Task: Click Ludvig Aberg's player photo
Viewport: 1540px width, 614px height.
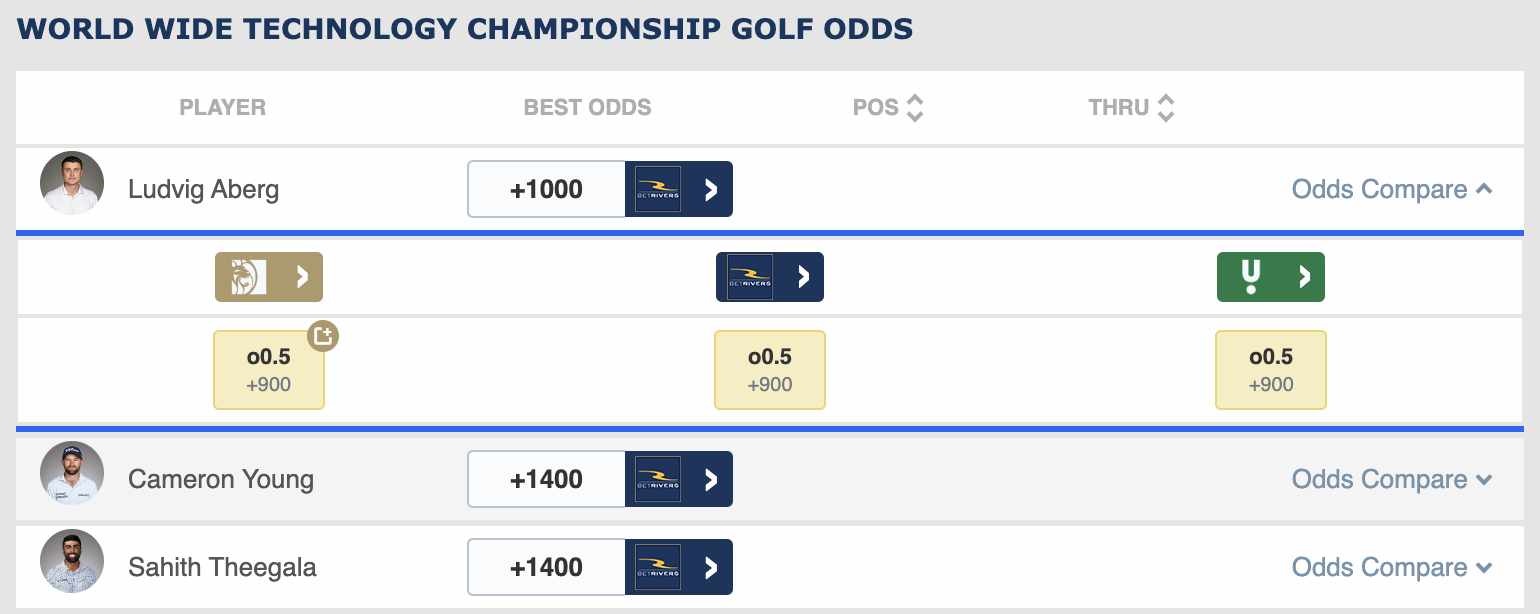Action: 72,183
